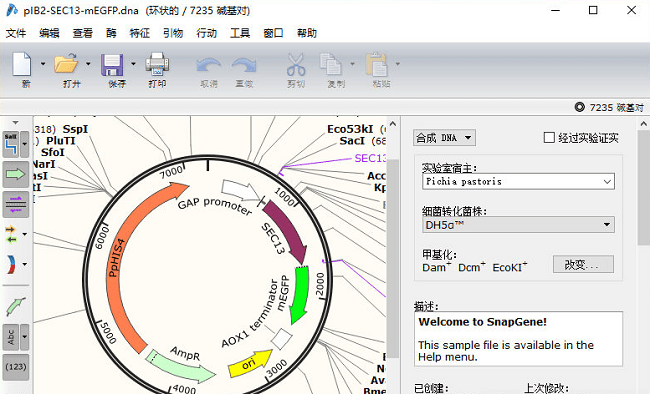Open dropdown arrow next to New icon
650x394 pixels.
tap(43, 64)
